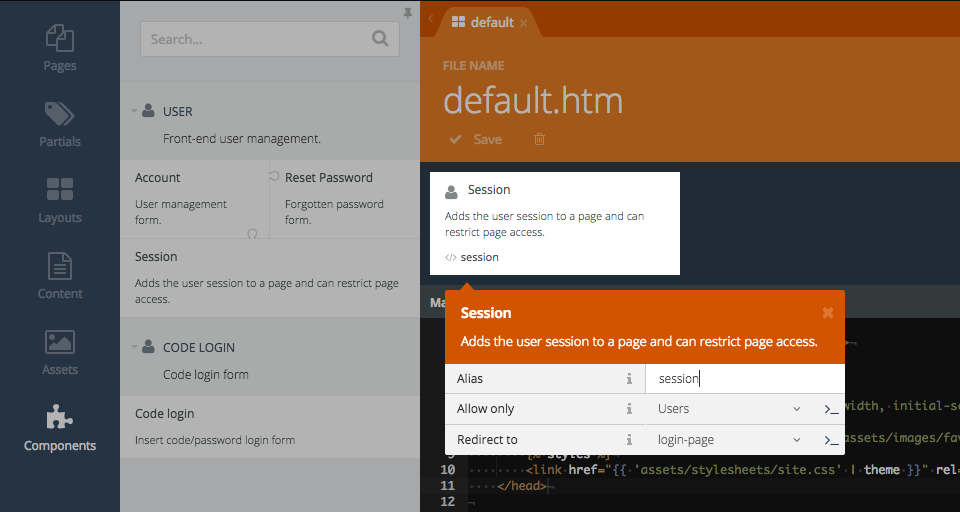Collapse the USER plugin group
This screenshot has width=960, height=512.
click(x=133, y=111)
